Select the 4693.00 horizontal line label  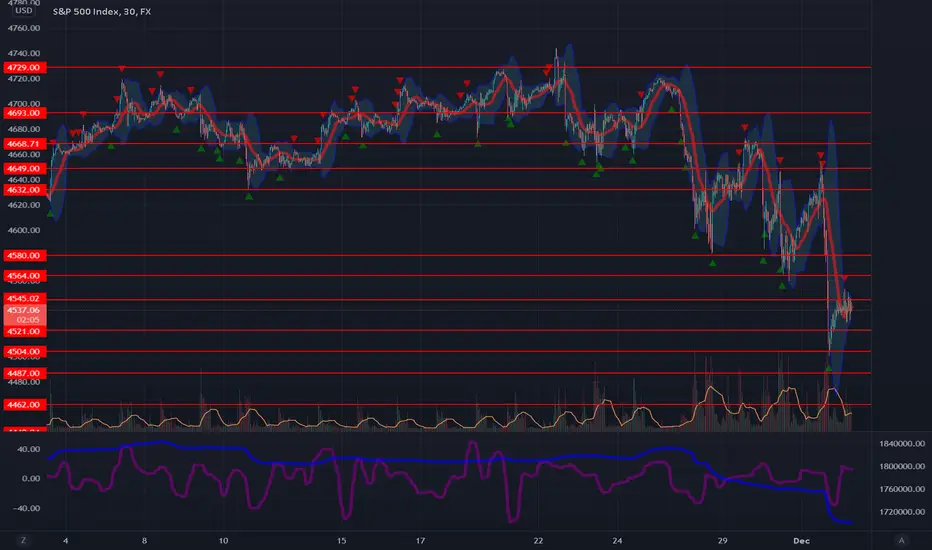tap(24, 112)
